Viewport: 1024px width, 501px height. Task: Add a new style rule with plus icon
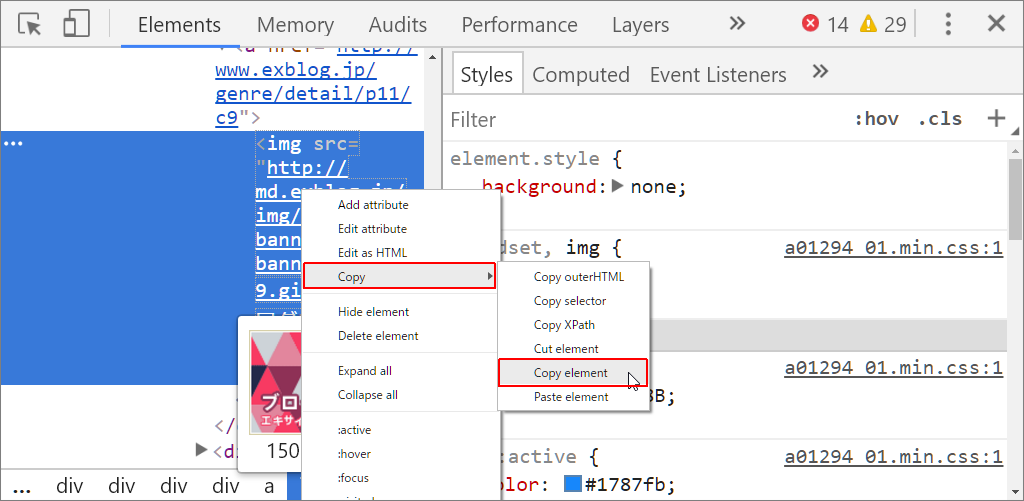996,118
